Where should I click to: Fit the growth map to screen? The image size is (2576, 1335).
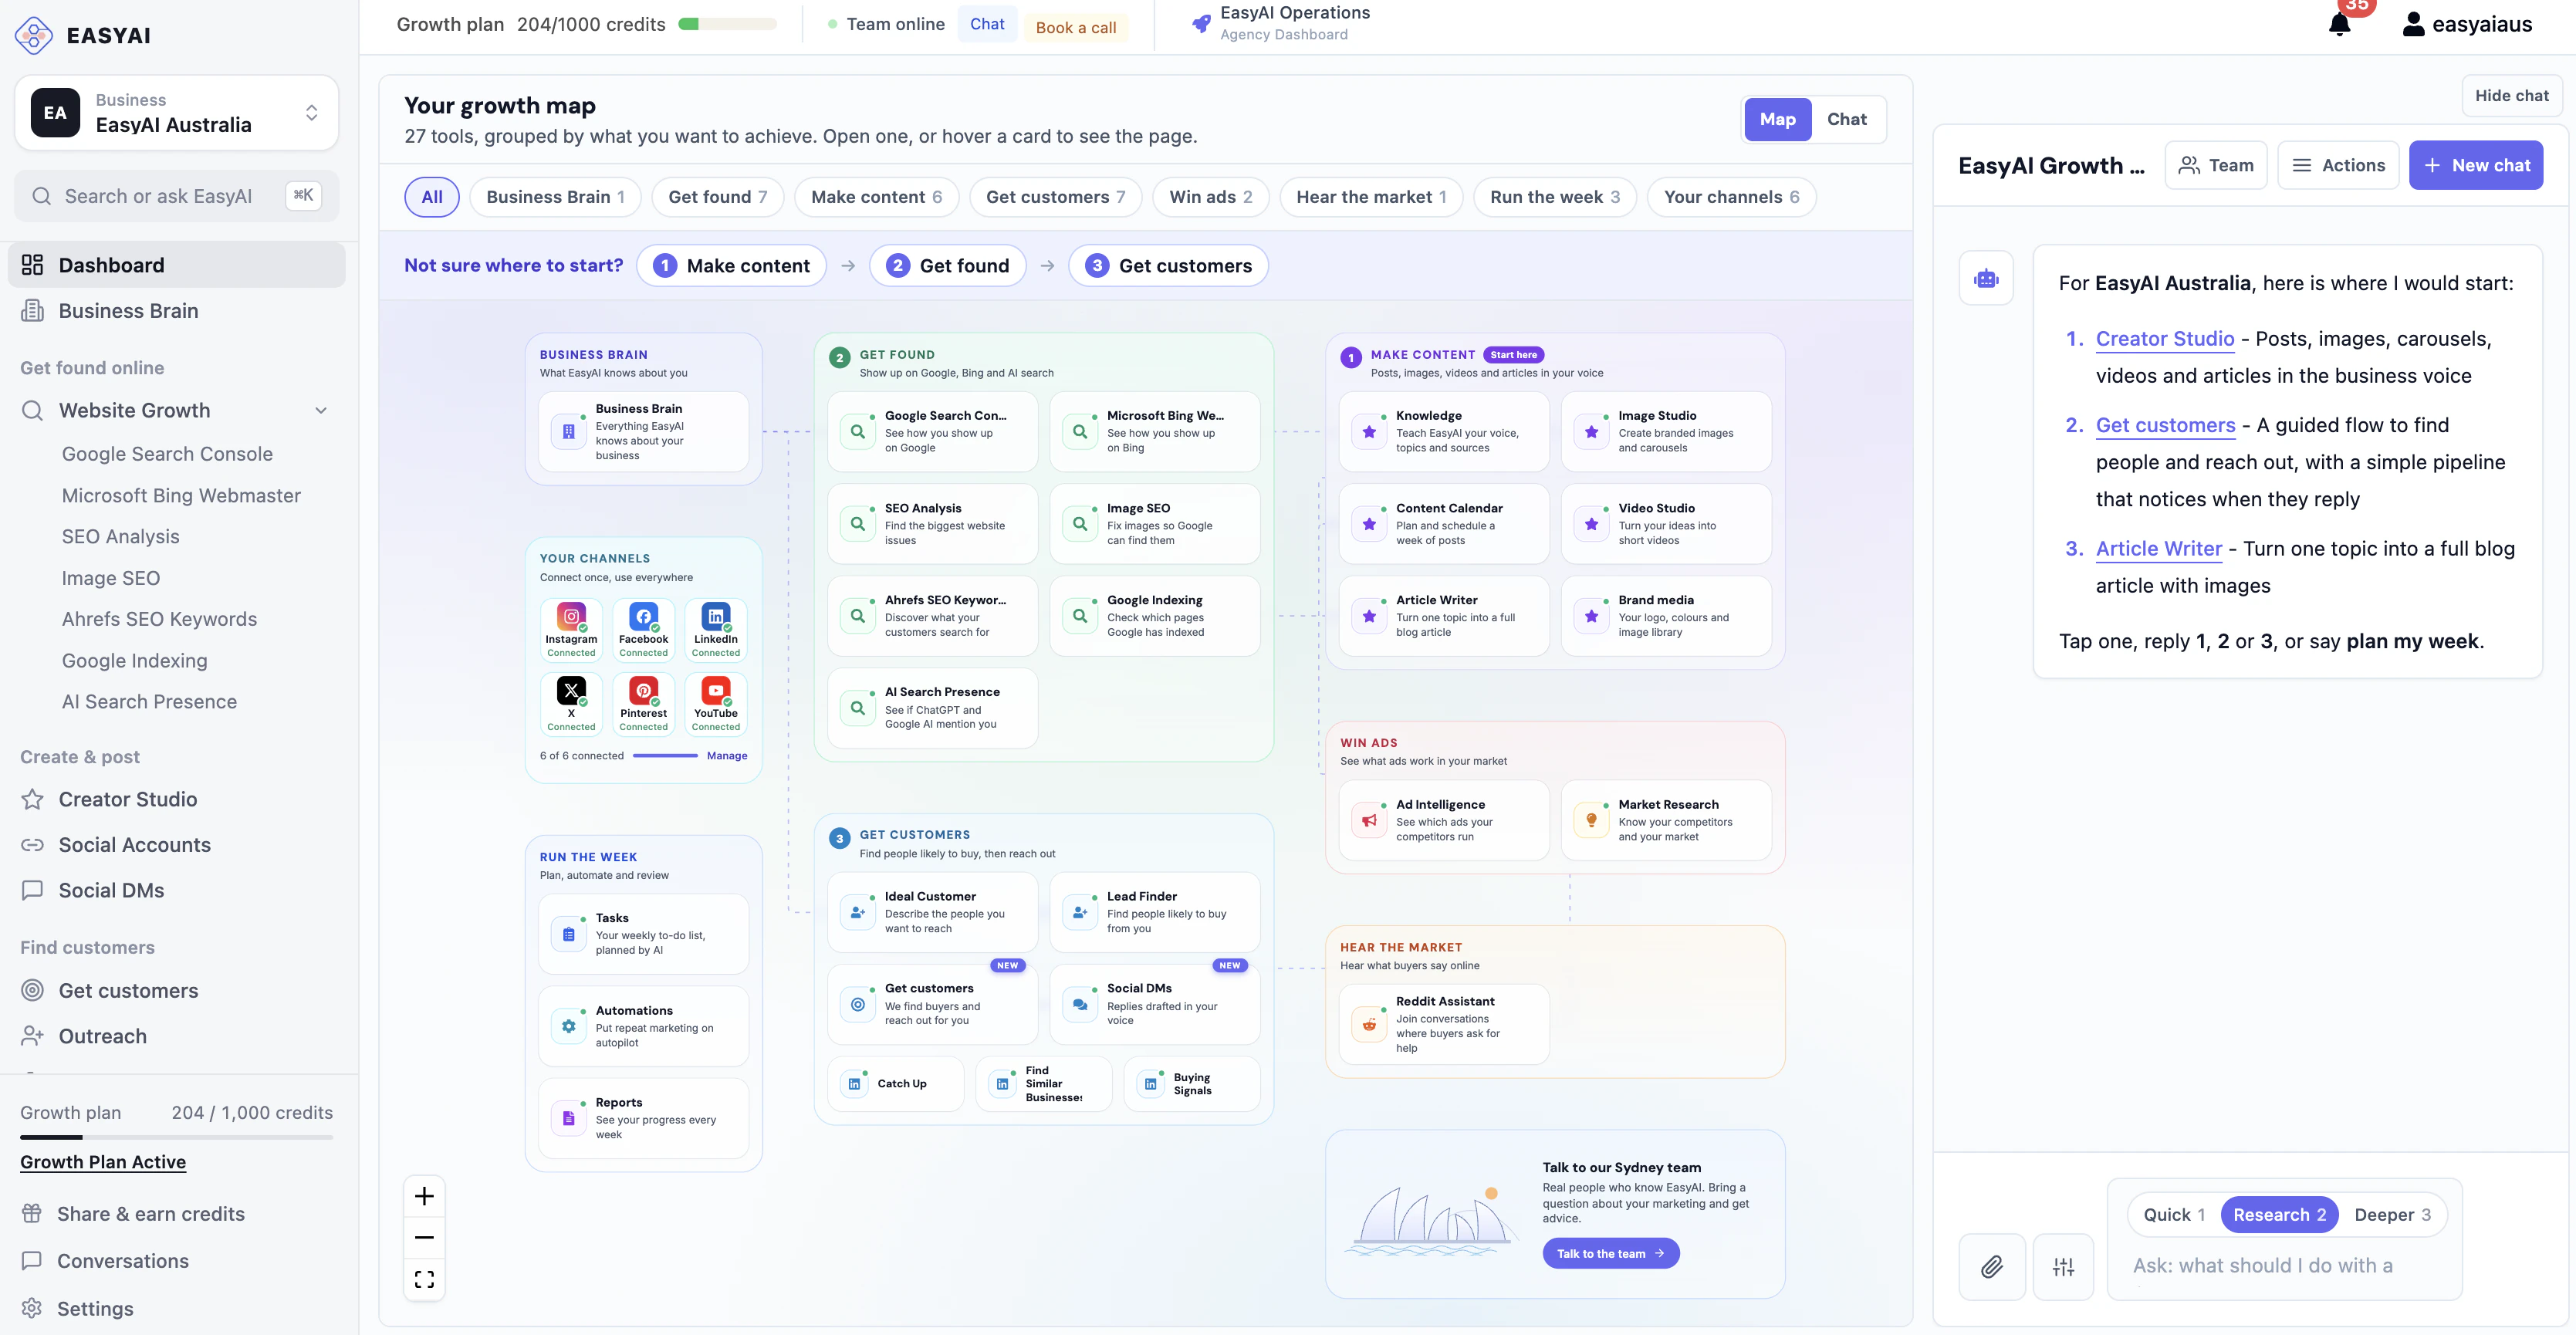tap(424, 1279)
